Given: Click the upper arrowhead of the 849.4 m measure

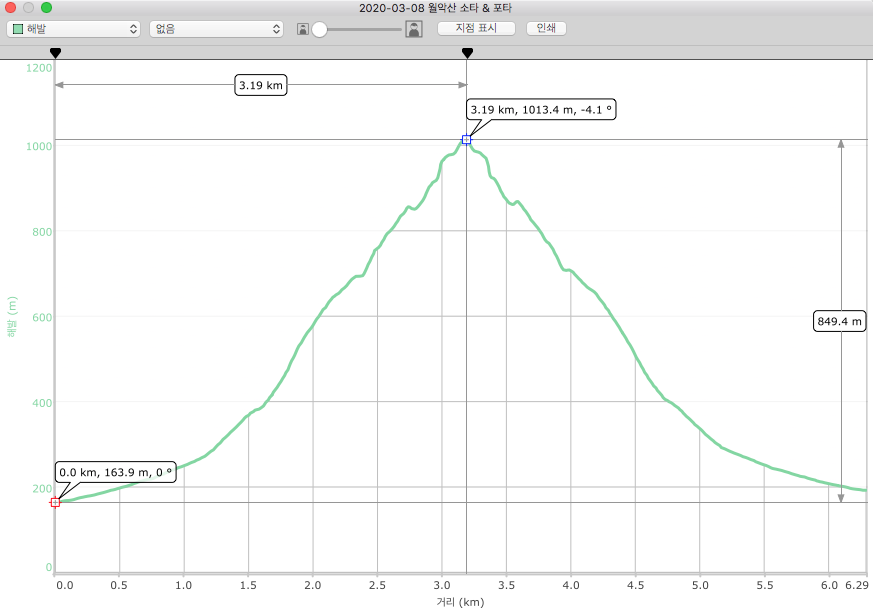Looking at the screenshot, I should coord(841,144).
